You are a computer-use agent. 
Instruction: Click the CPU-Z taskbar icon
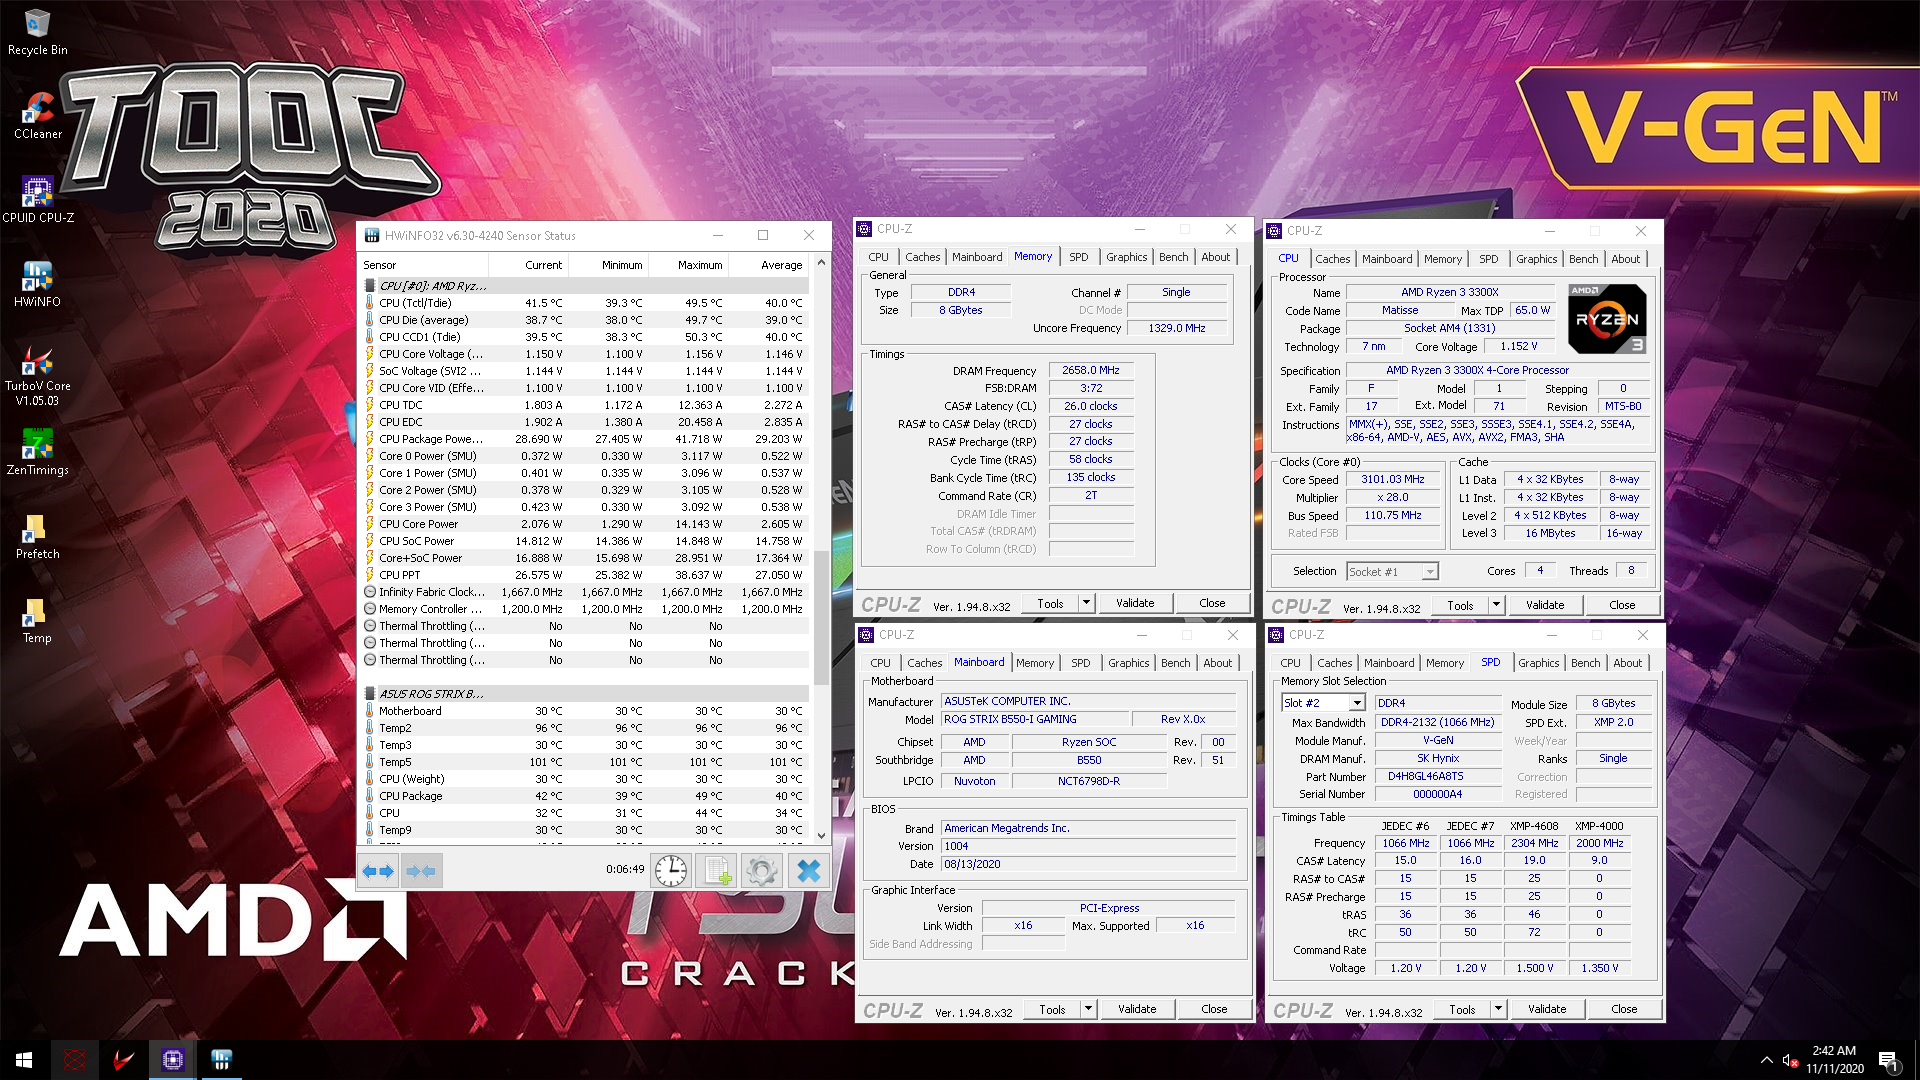pyautogui.click(x=172, y=1060)
